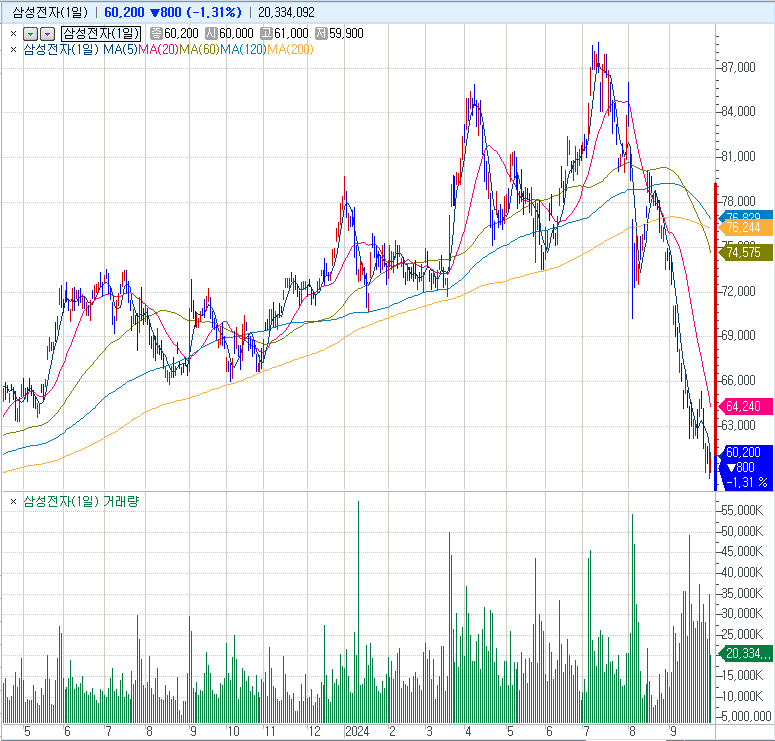Select the MA(120) legend label

point(243,49)
